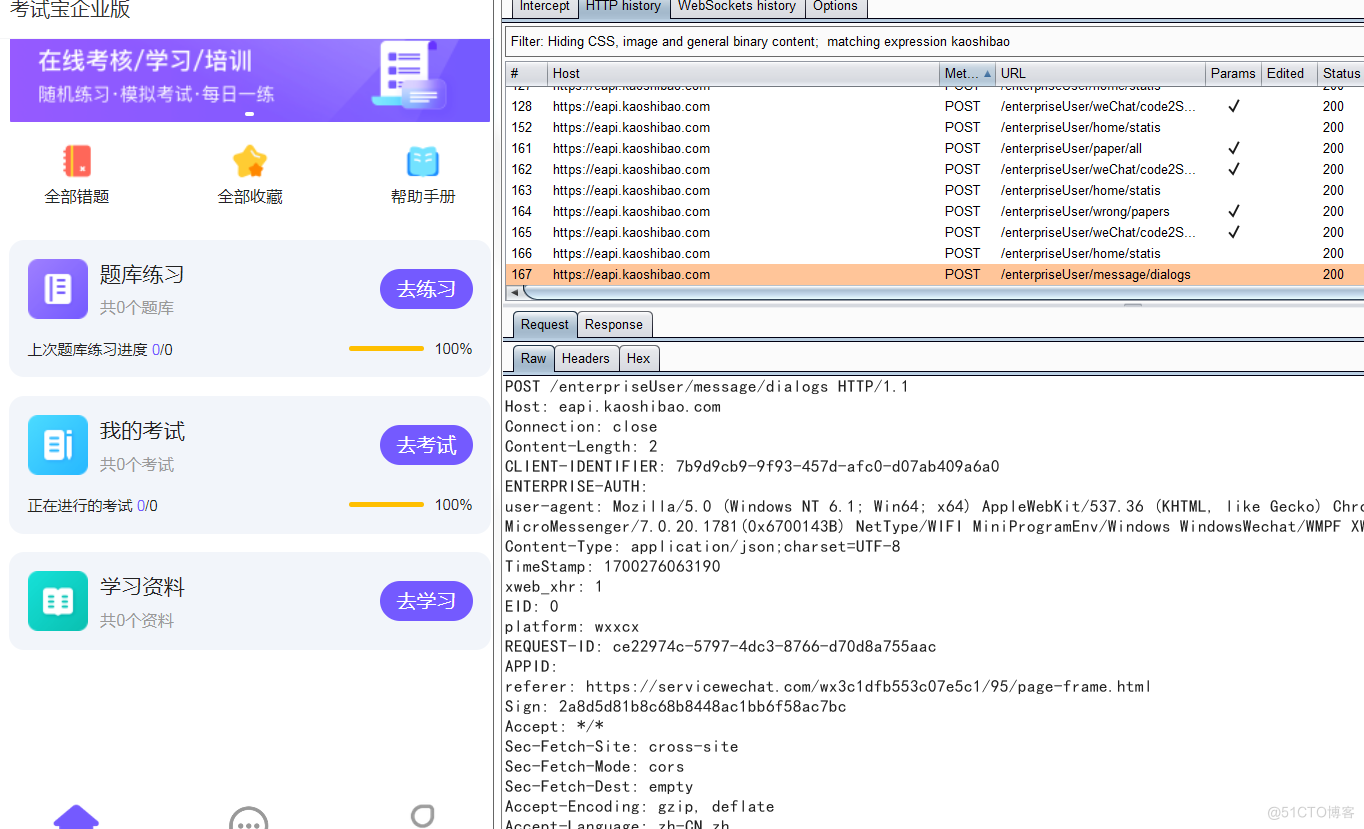
Task: Click the 去练习 button
Action: pos(426,289)
